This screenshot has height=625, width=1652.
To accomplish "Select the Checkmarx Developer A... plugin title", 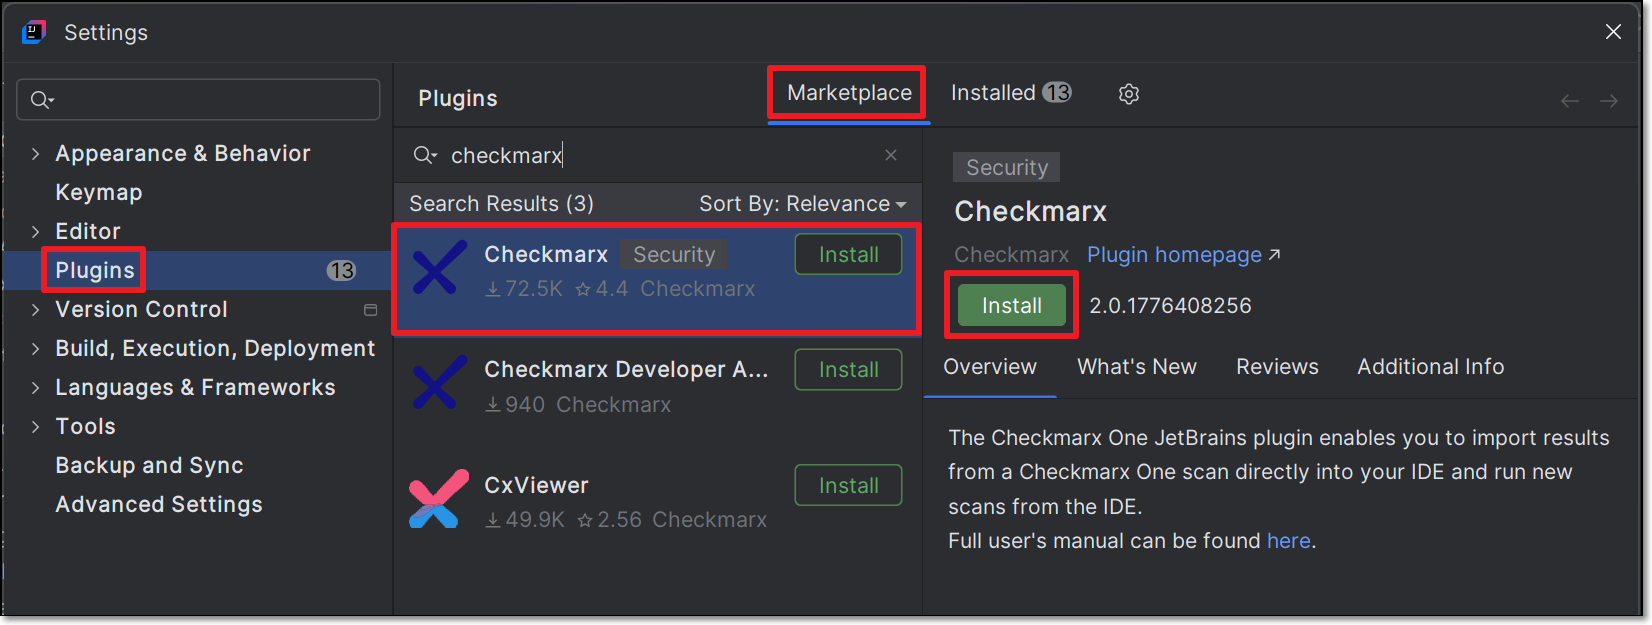I will [626, 370].
